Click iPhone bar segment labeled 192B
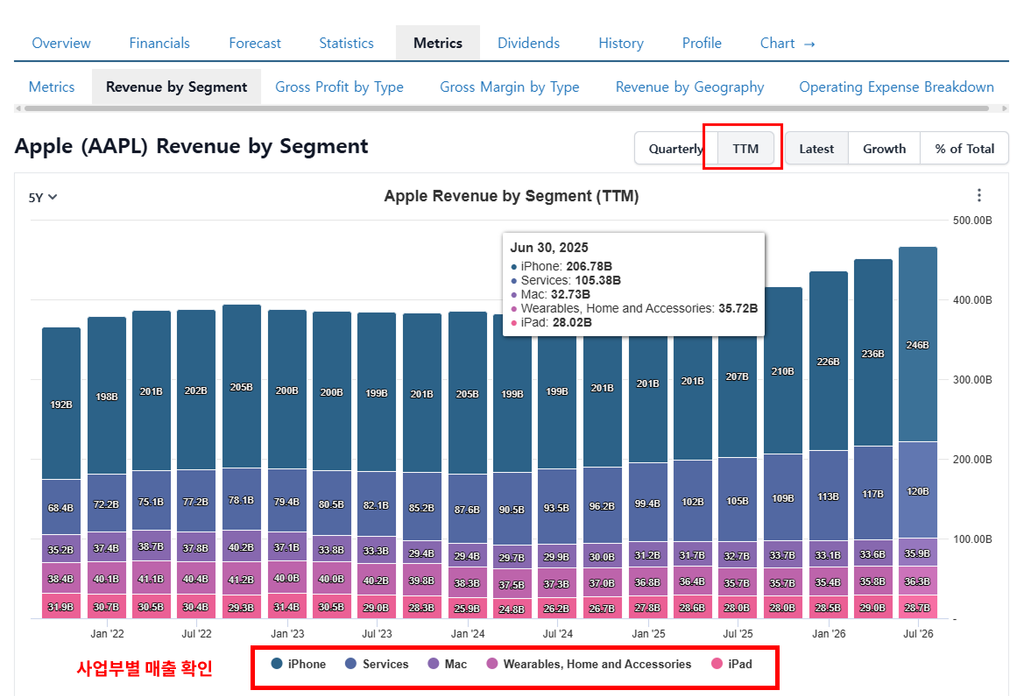This screenshot has width=1024, height=696. point(61,403)
